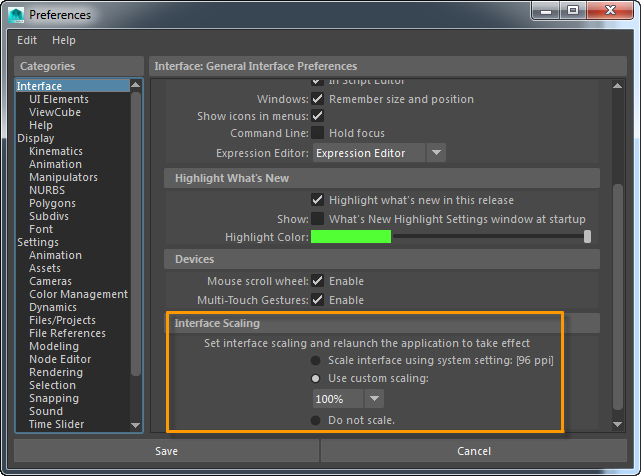Select Font category

point(41,229)
